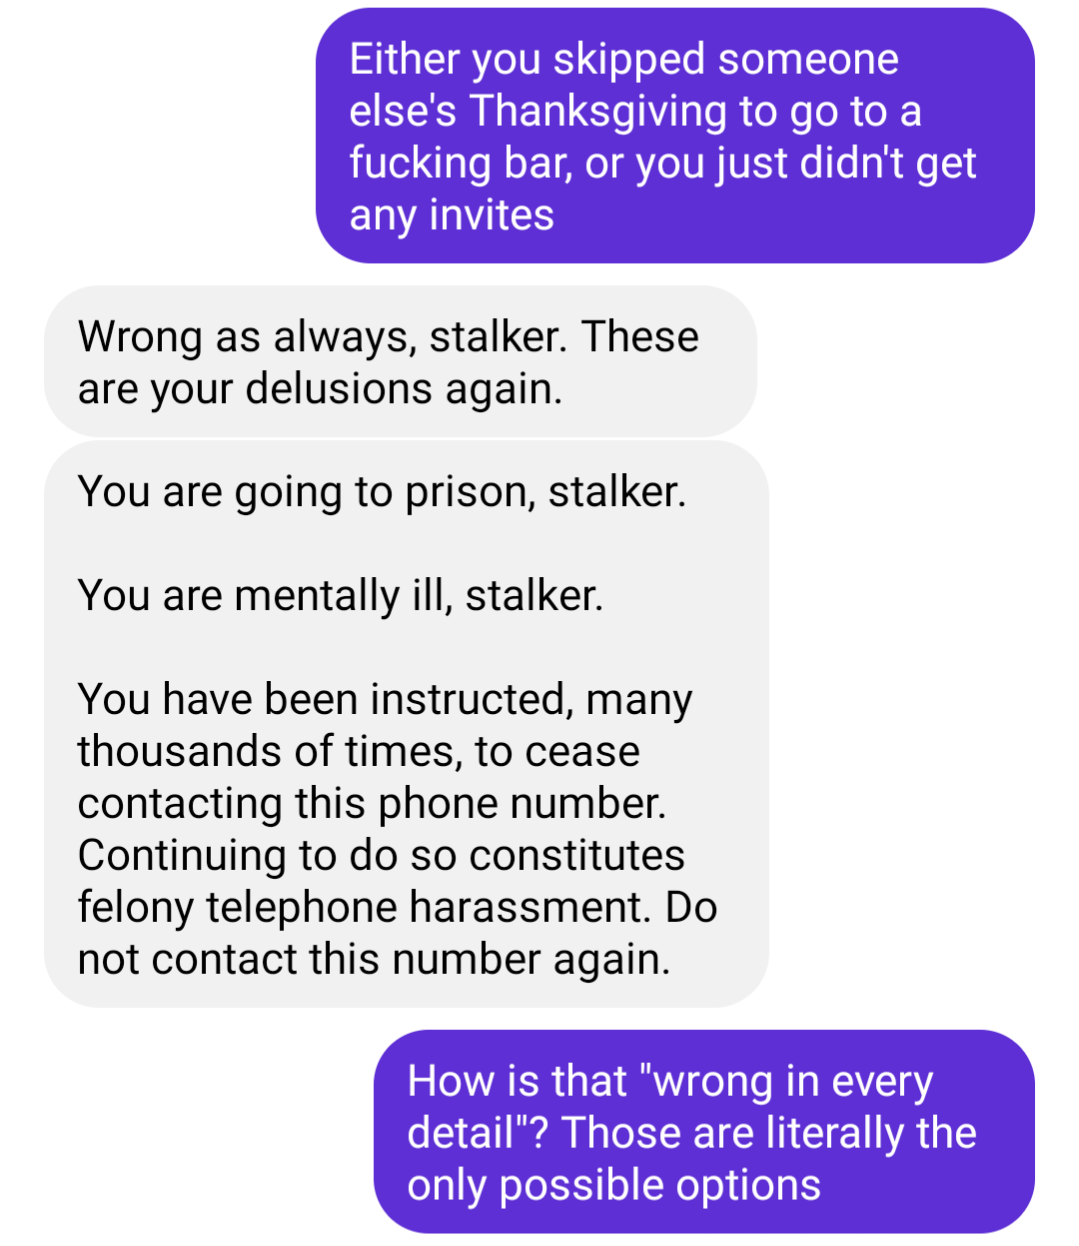Click the text 'You have been instructed, many'

pos(385,700)
